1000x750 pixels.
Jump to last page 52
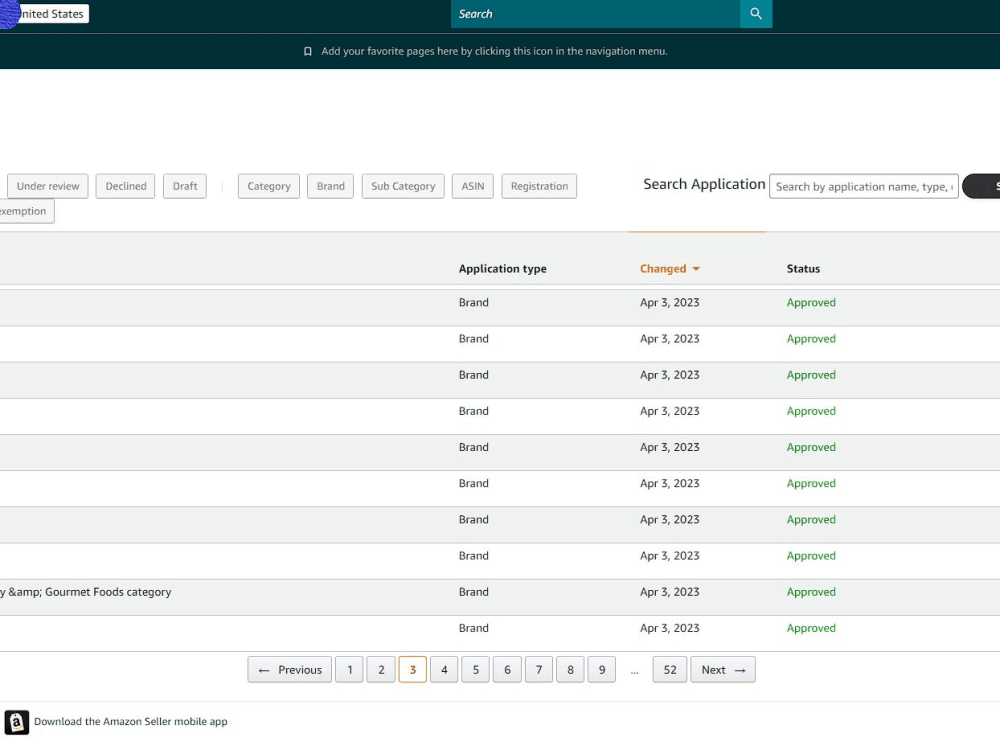670,670
